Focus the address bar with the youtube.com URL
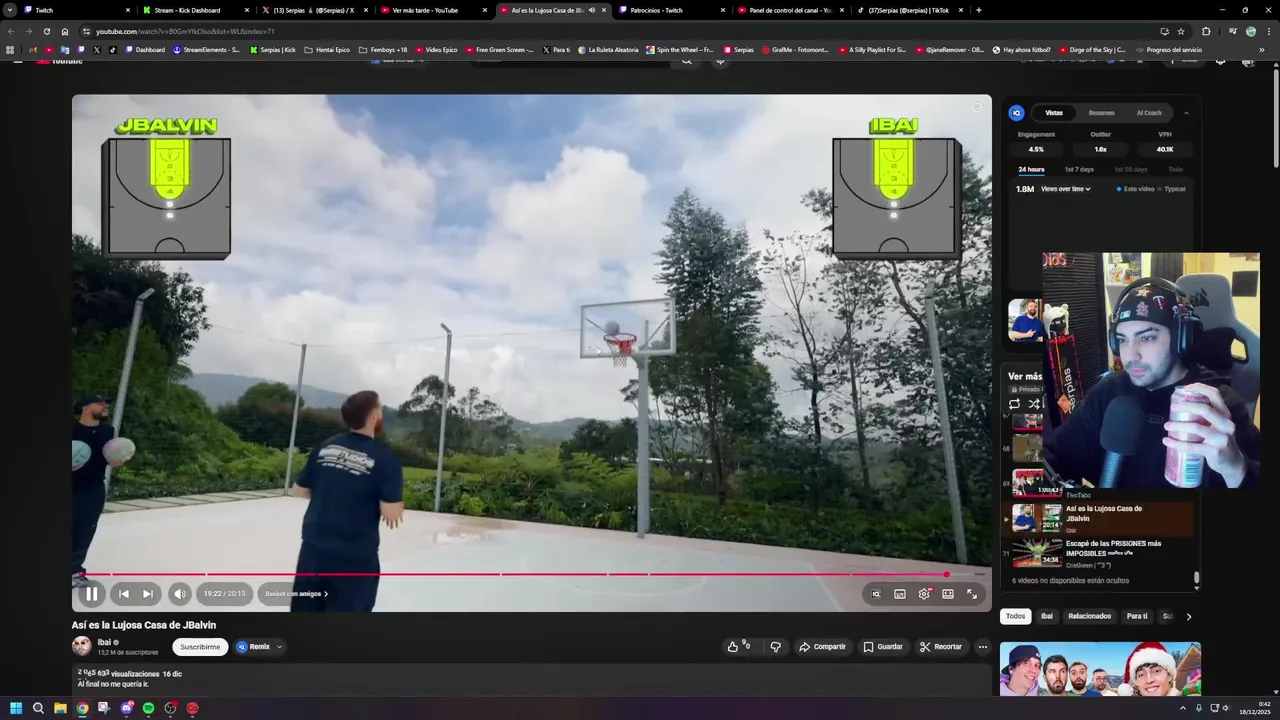This screenshot has height=720, width=1280. tap(600, 31)
